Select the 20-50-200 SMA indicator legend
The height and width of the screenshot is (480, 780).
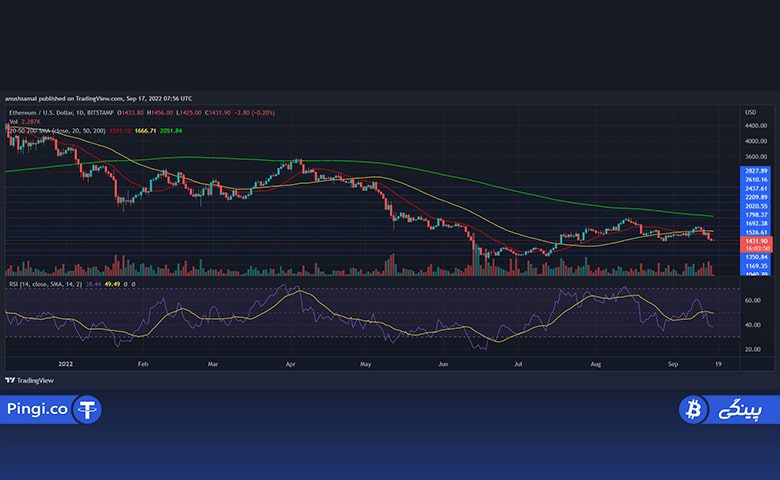tap(95, 131)
